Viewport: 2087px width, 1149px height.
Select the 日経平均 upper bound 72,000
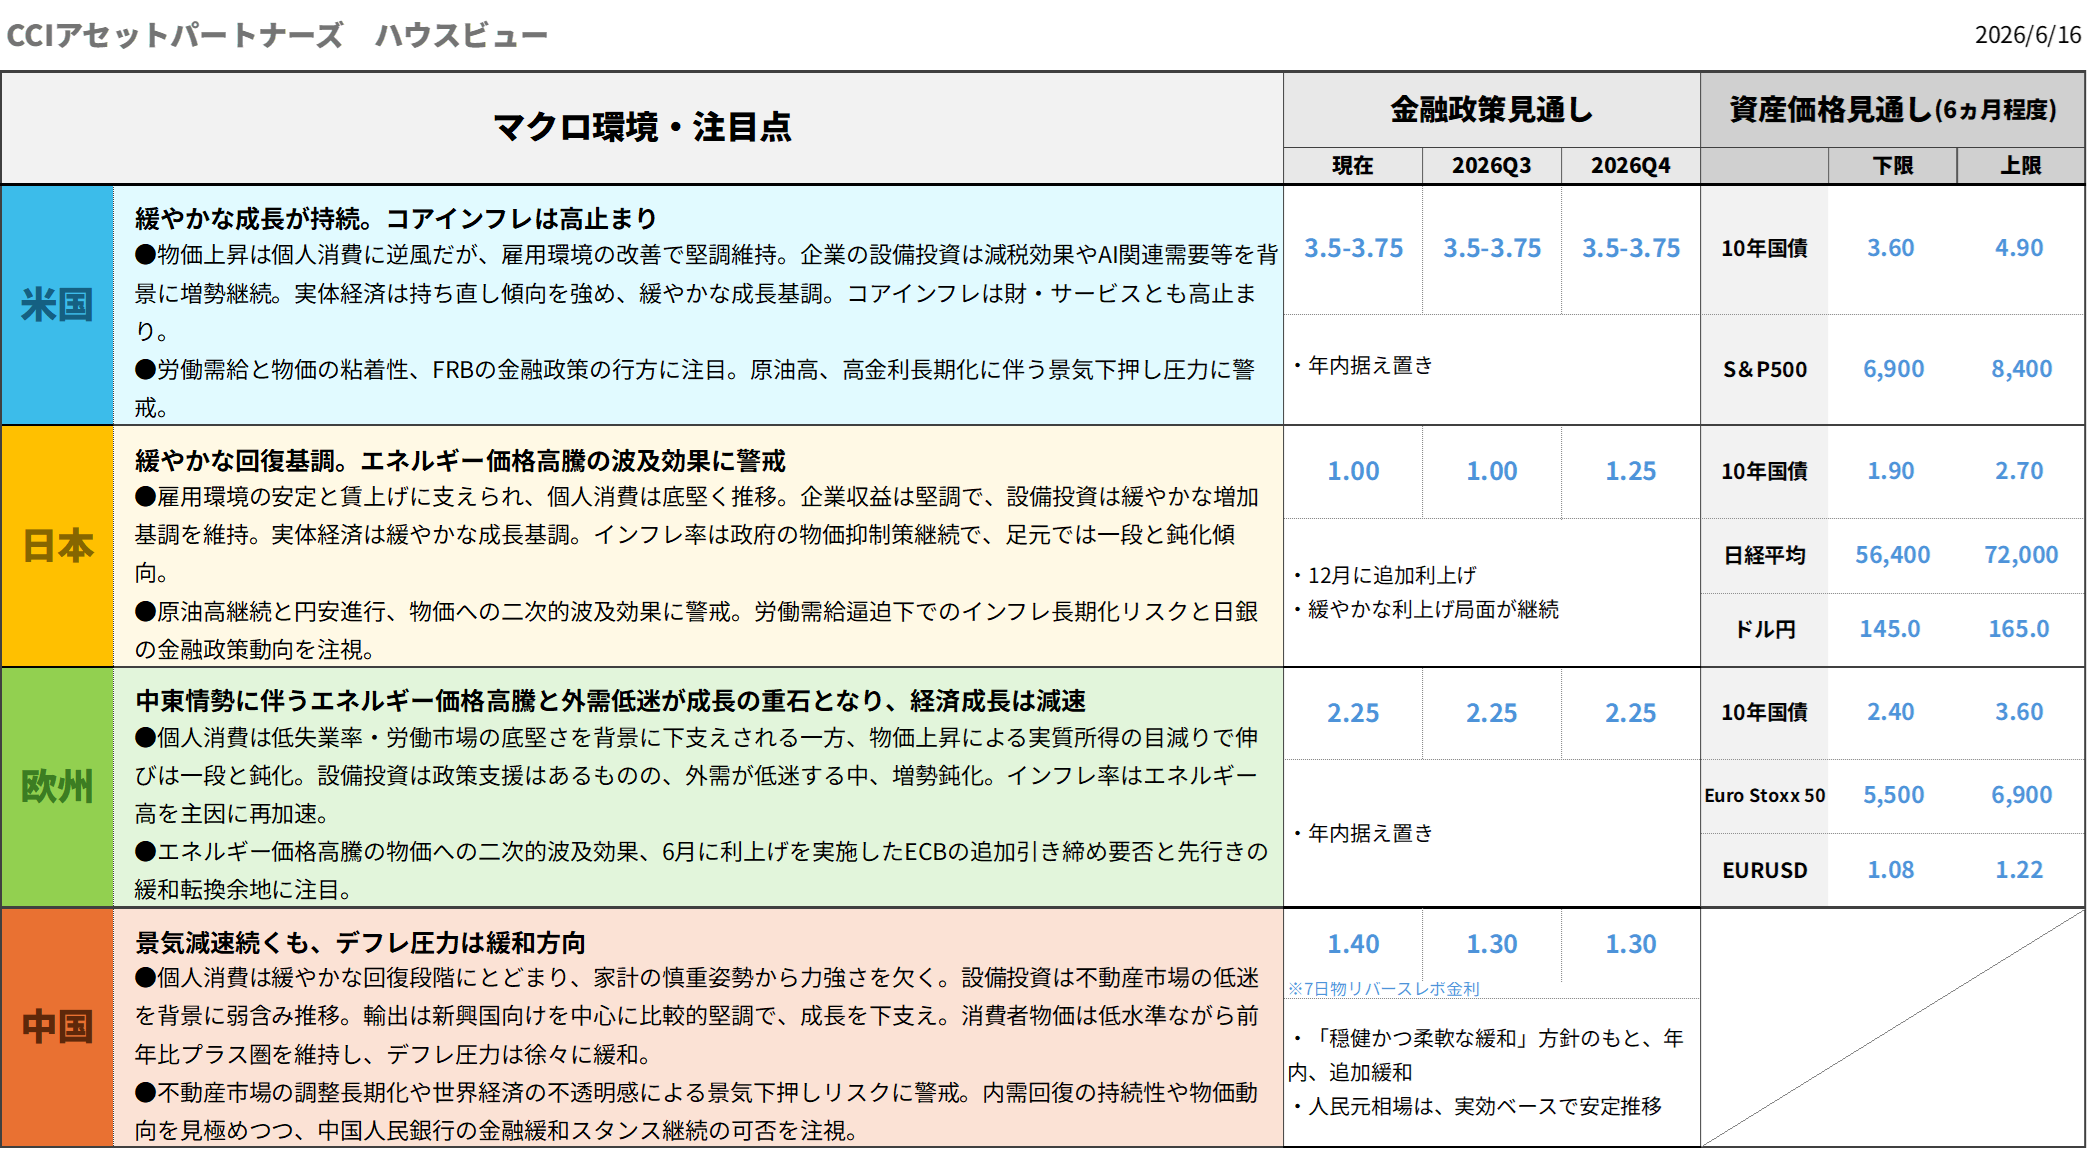[x=2021, y=555]
